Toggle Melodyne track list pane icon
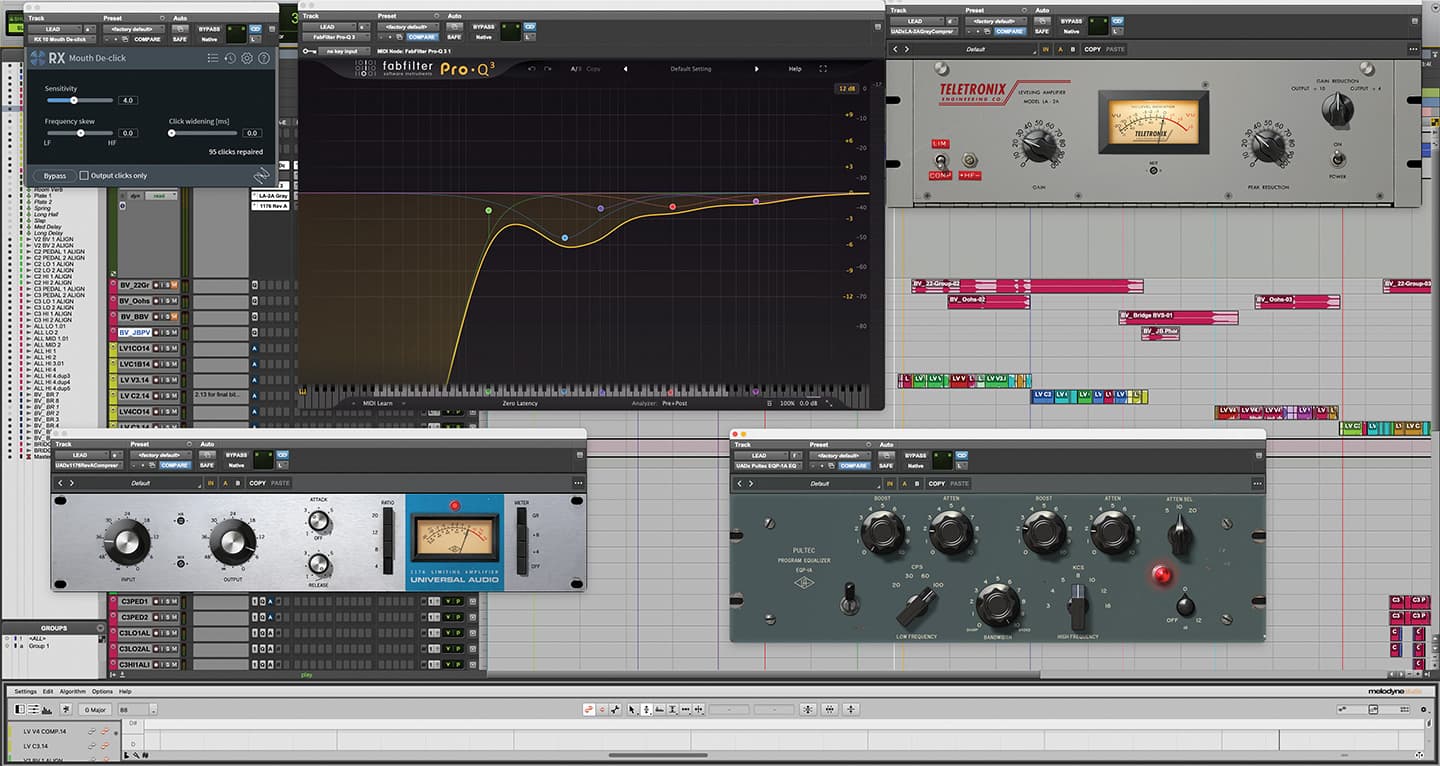 (x=19, y=709)
